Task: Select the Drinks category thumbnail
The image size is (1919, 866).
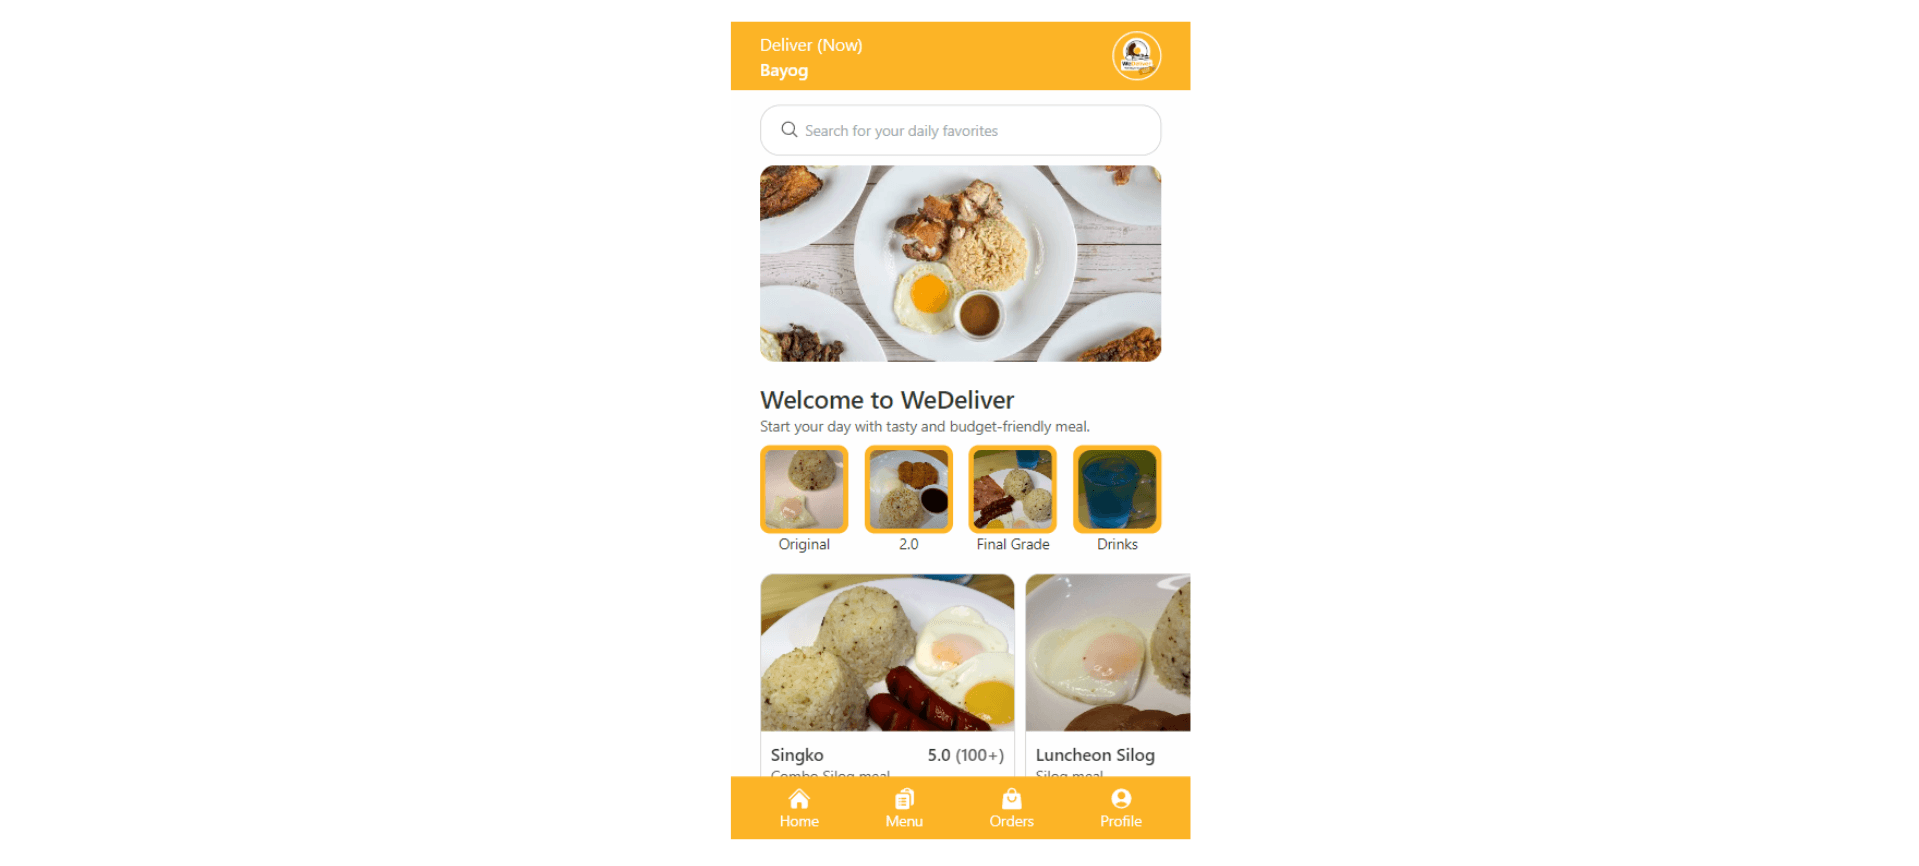Action: [1117, 489]
